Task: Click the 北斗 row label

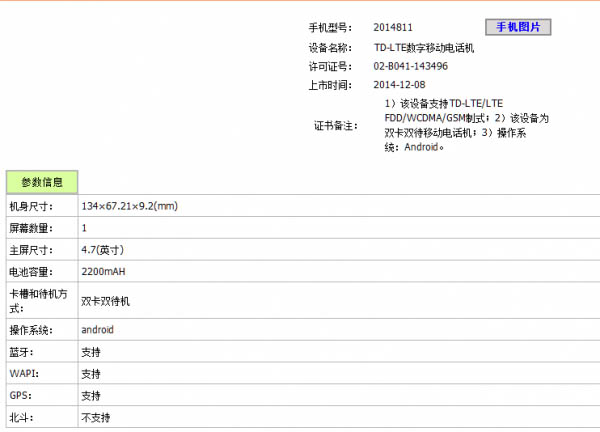Action: coord(21,417)
